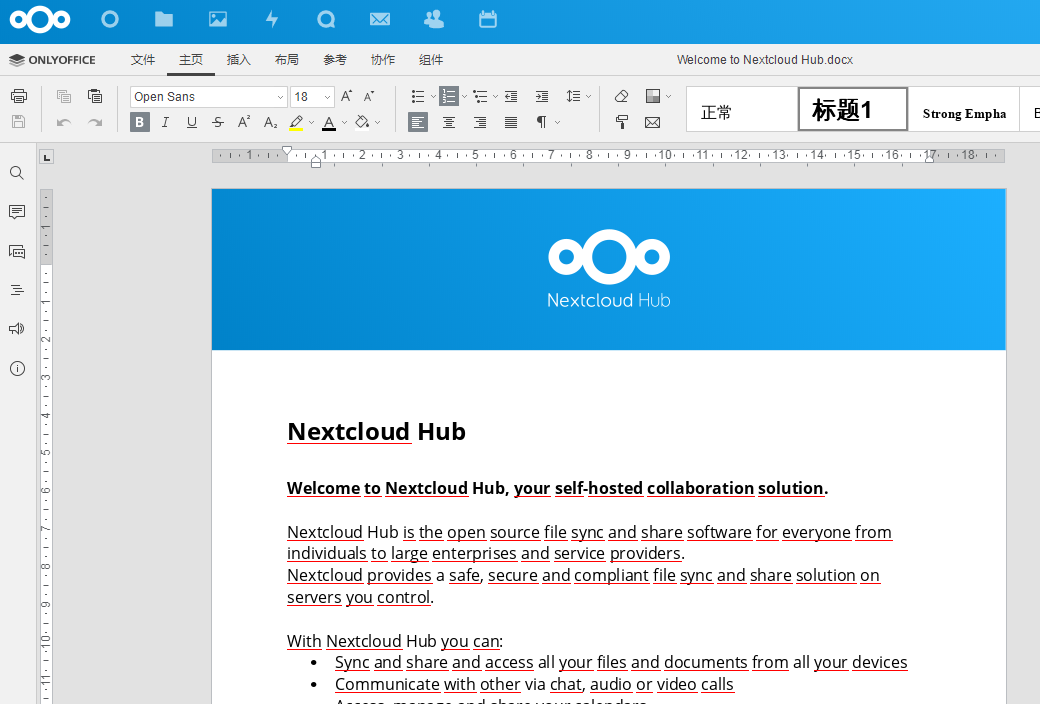The image size is (1040, 704).
Task: Open the Nextcloud Dashboard circle icon
Action: coord(109,19)
